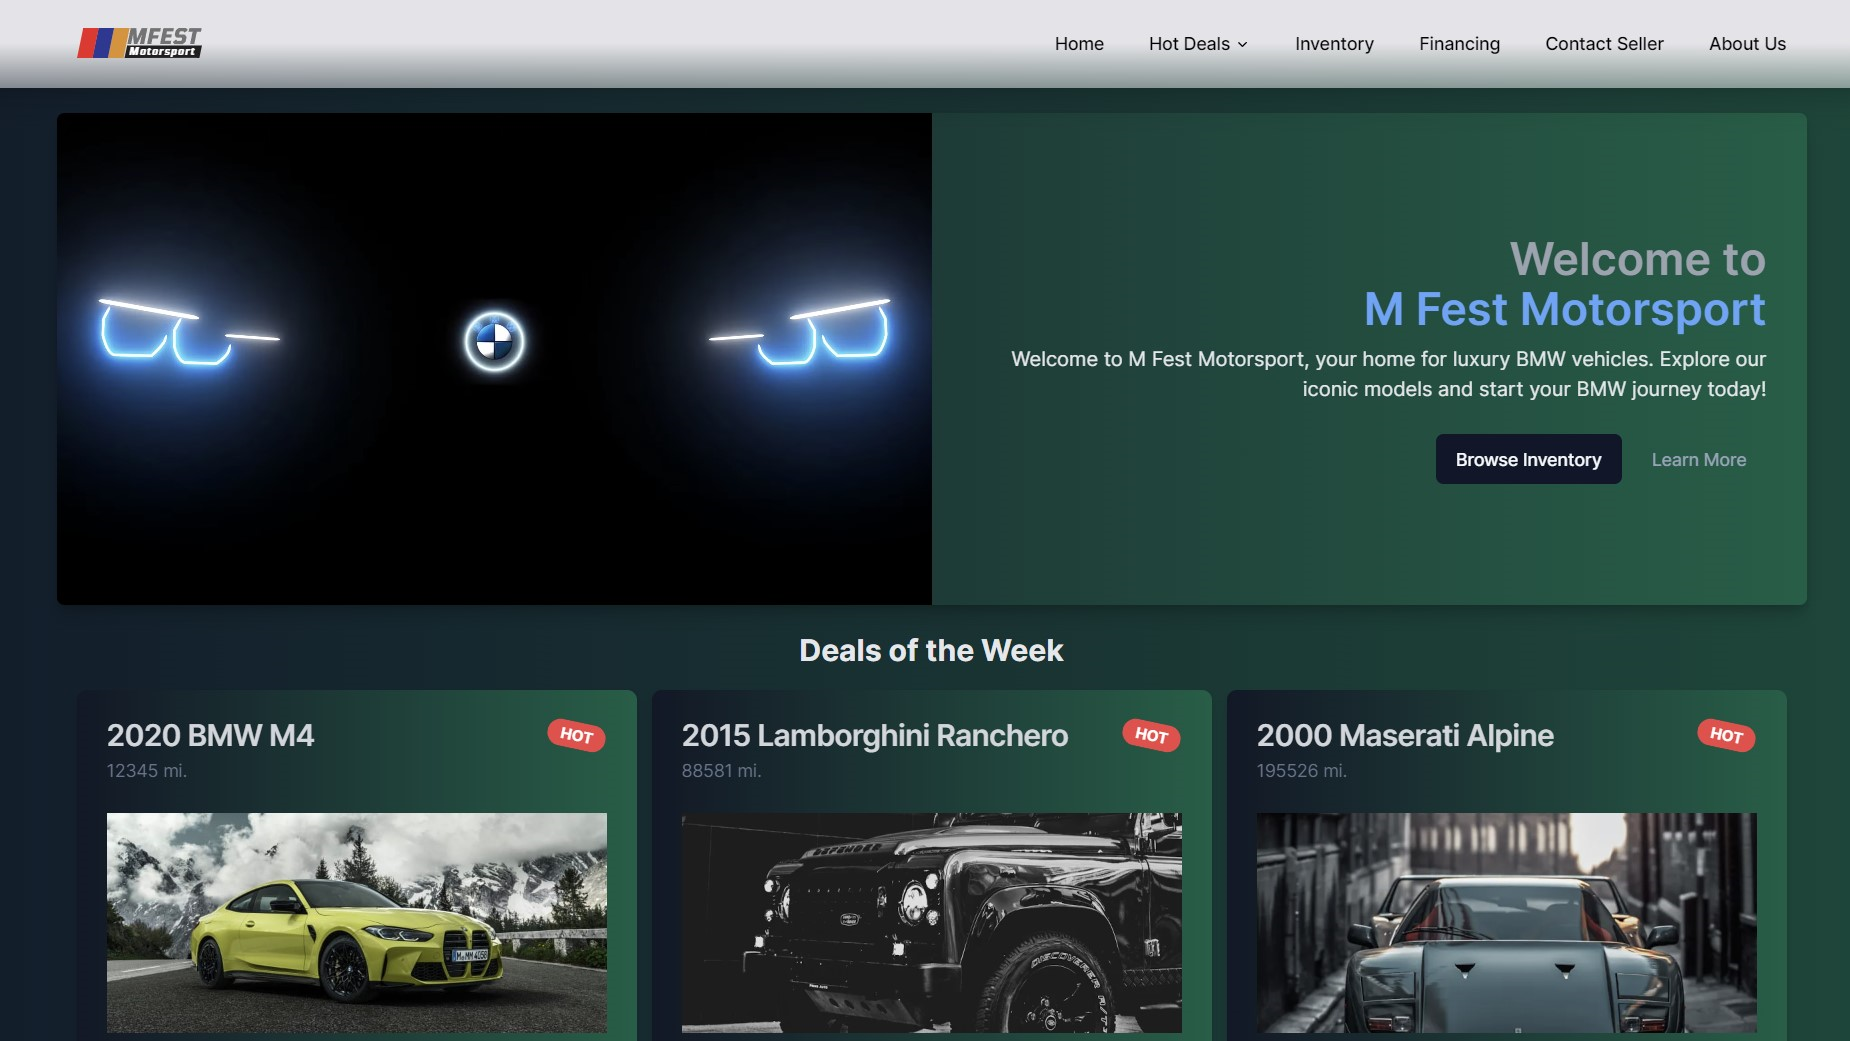Select the yellow BMW M4 photo
Screen dimensions: 1850x1041
coord(357,922)
